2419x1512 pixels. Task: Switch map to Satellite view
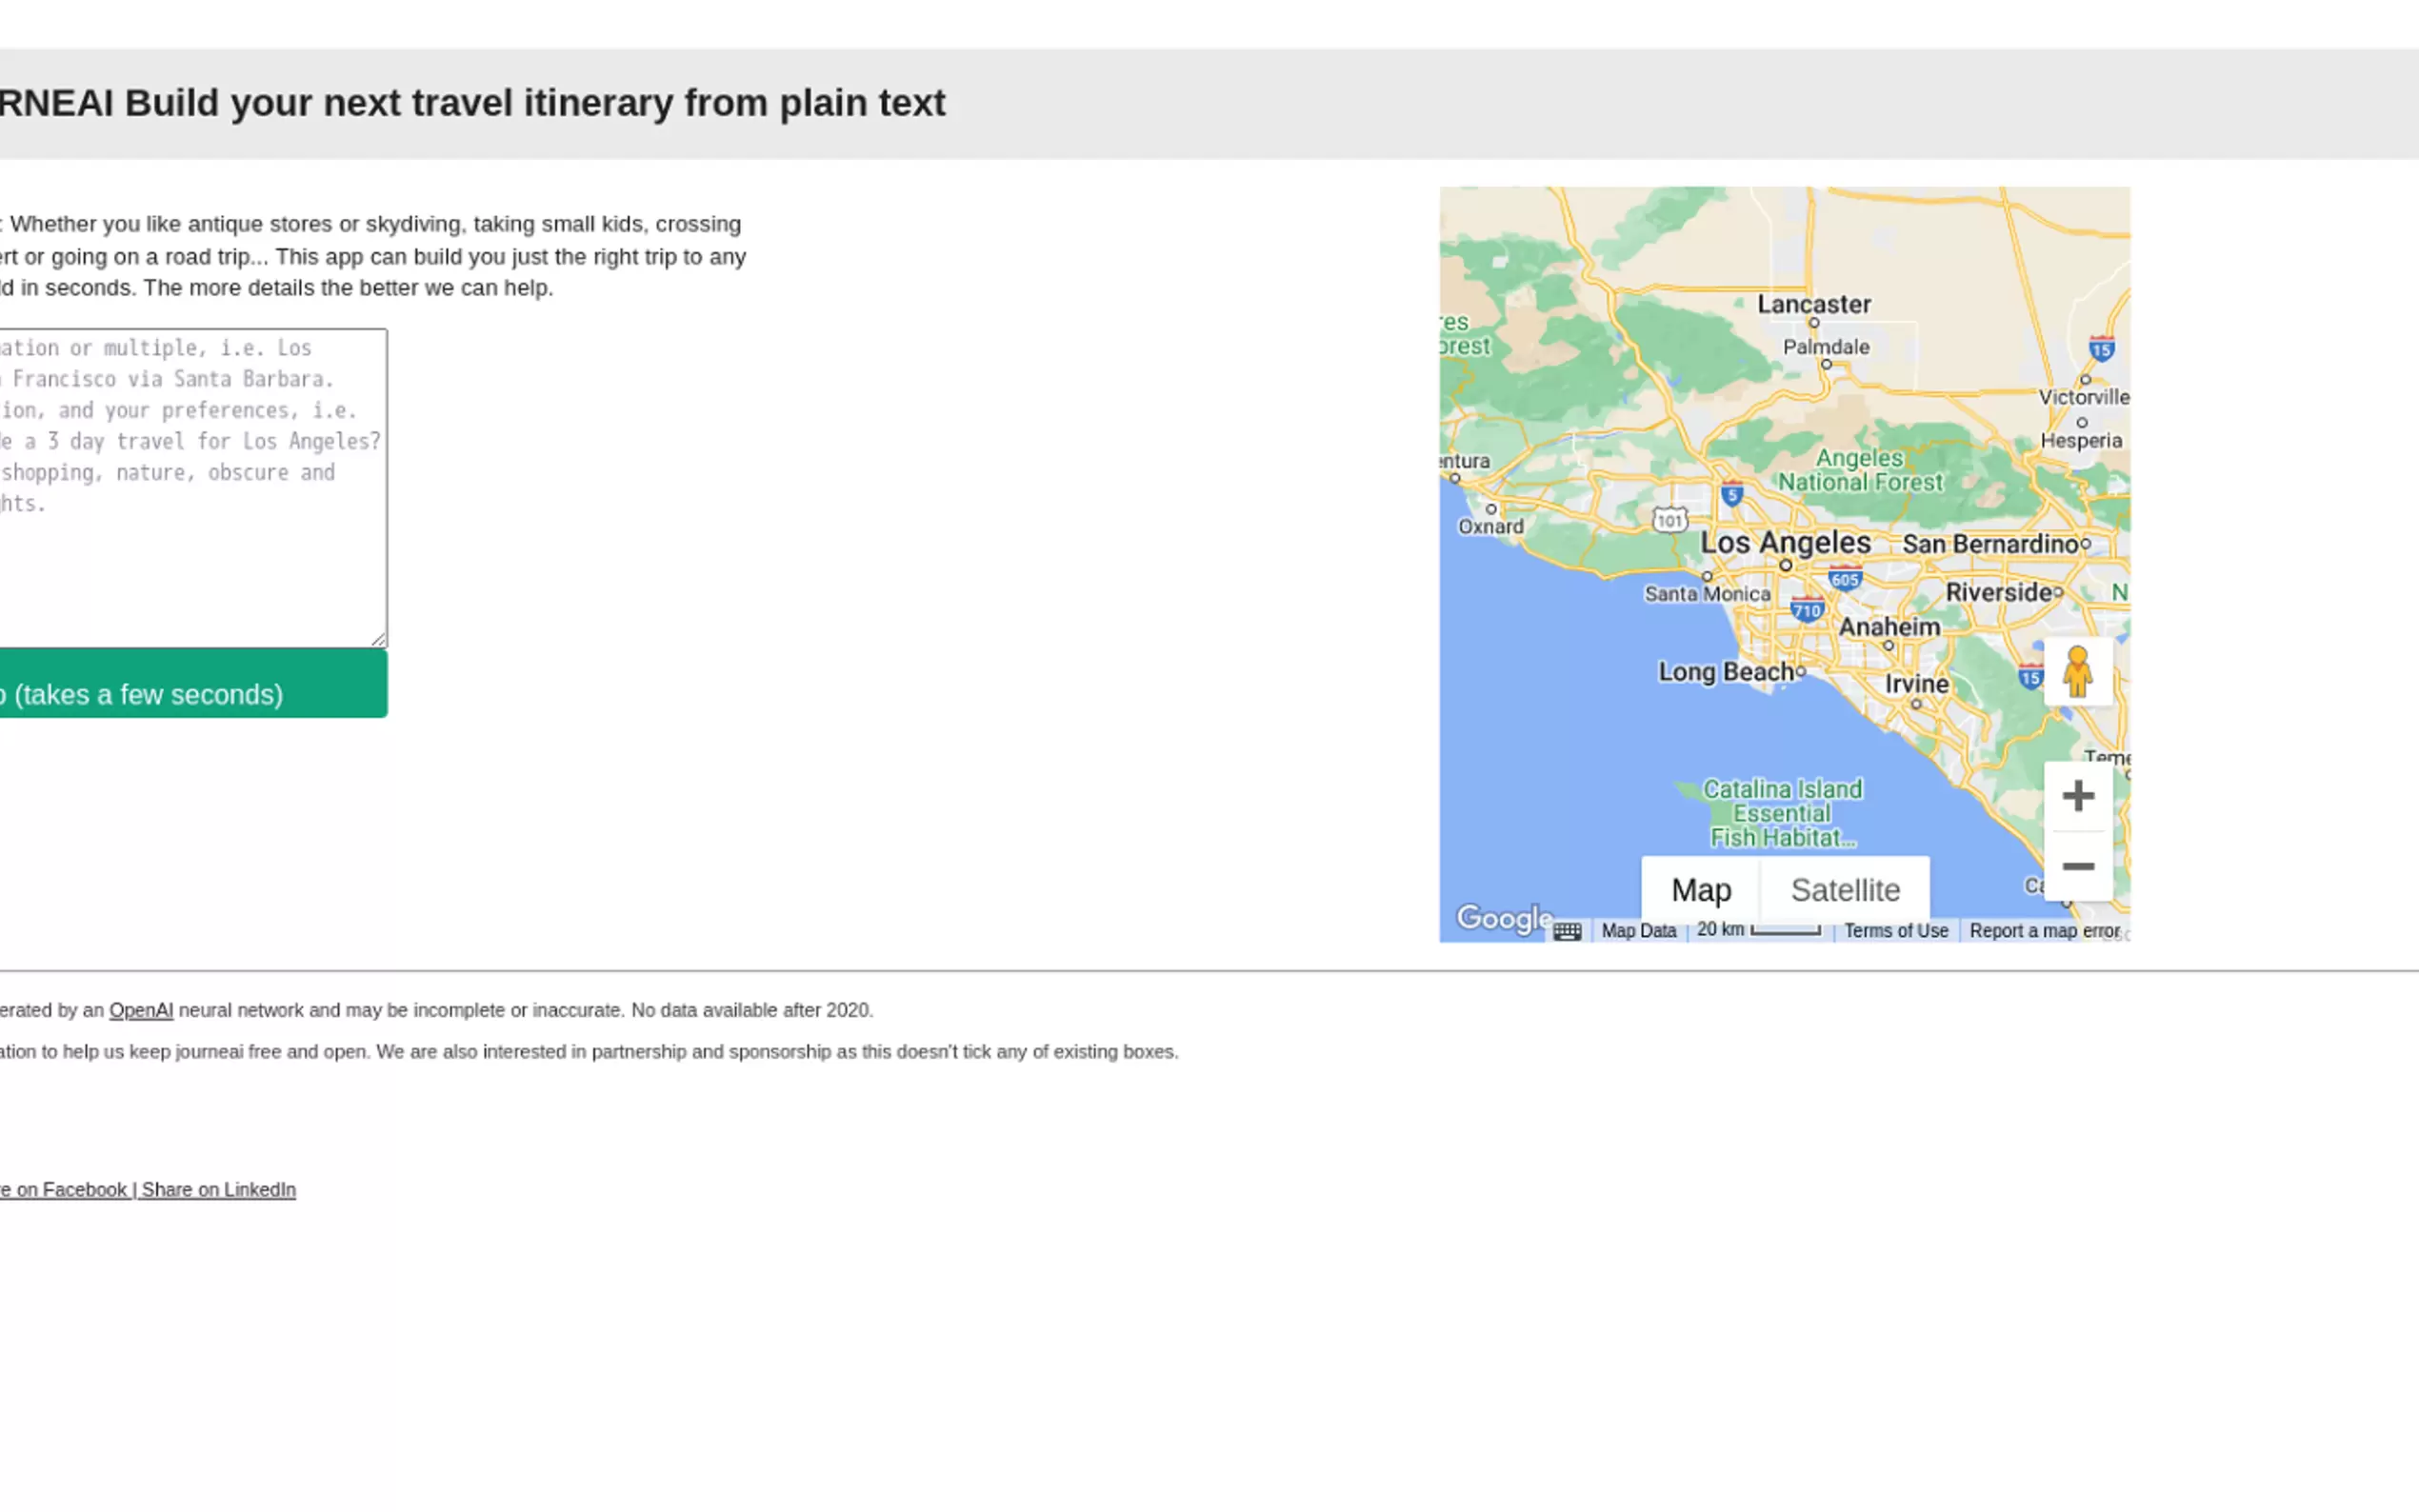click(x=1845, y=889)
